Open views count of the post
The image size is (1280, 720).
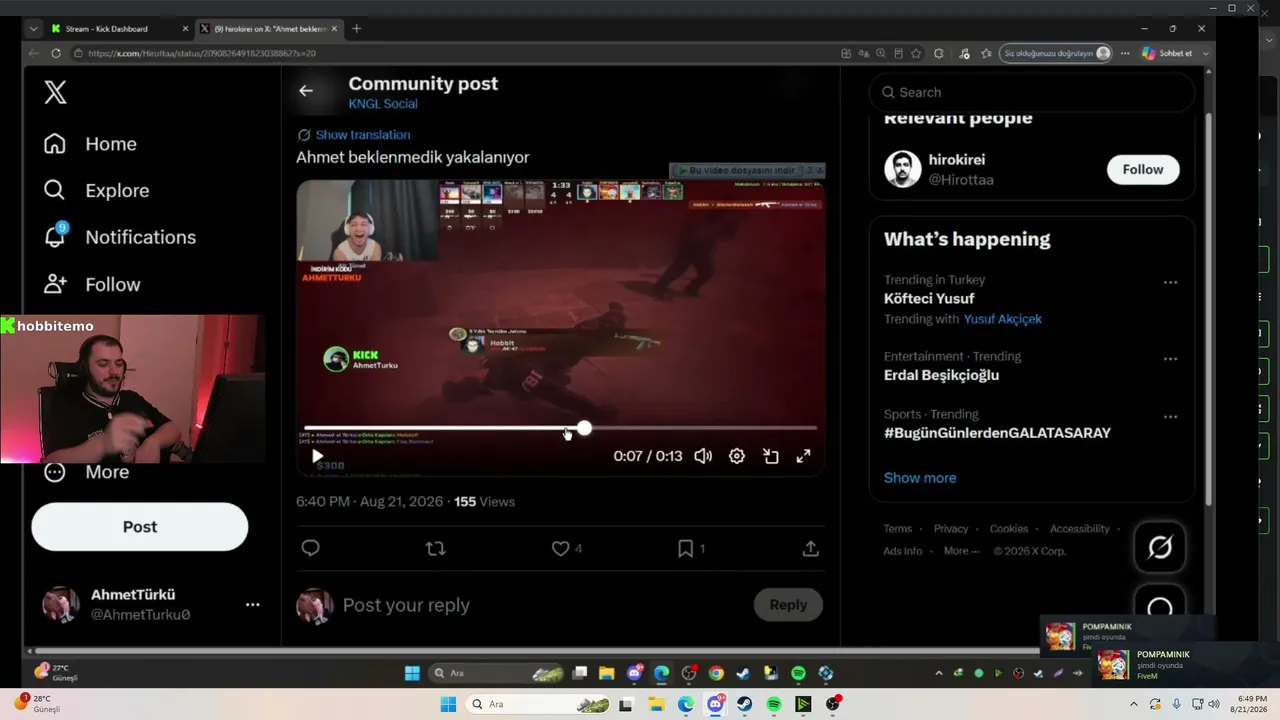click(485, 502)
